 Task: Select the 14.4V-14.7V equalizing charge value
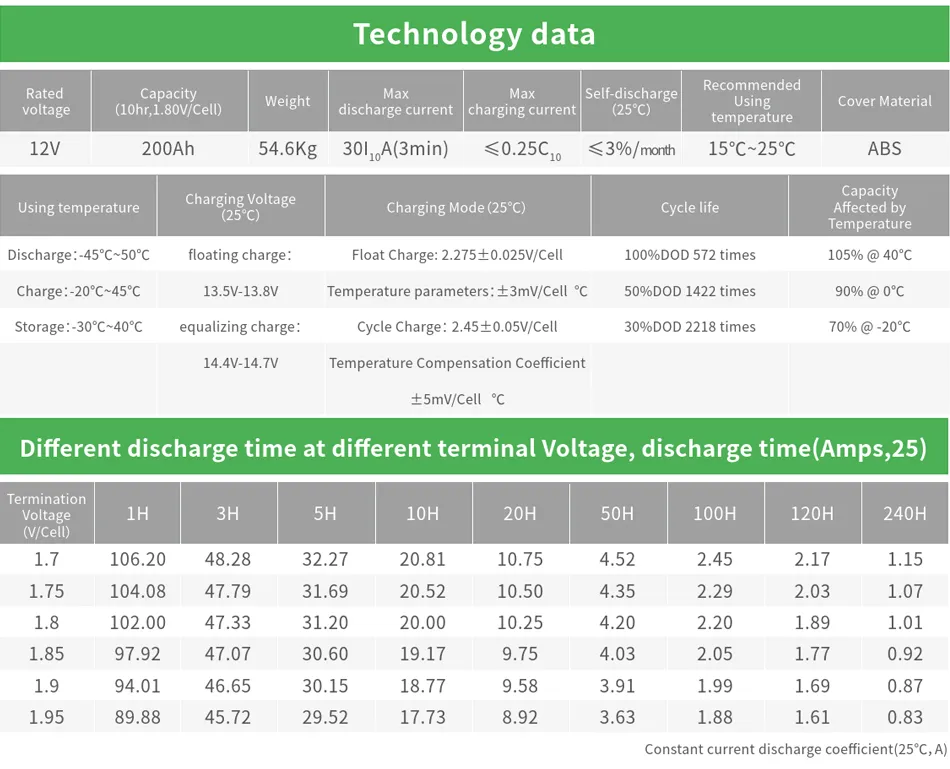(240, 363)
